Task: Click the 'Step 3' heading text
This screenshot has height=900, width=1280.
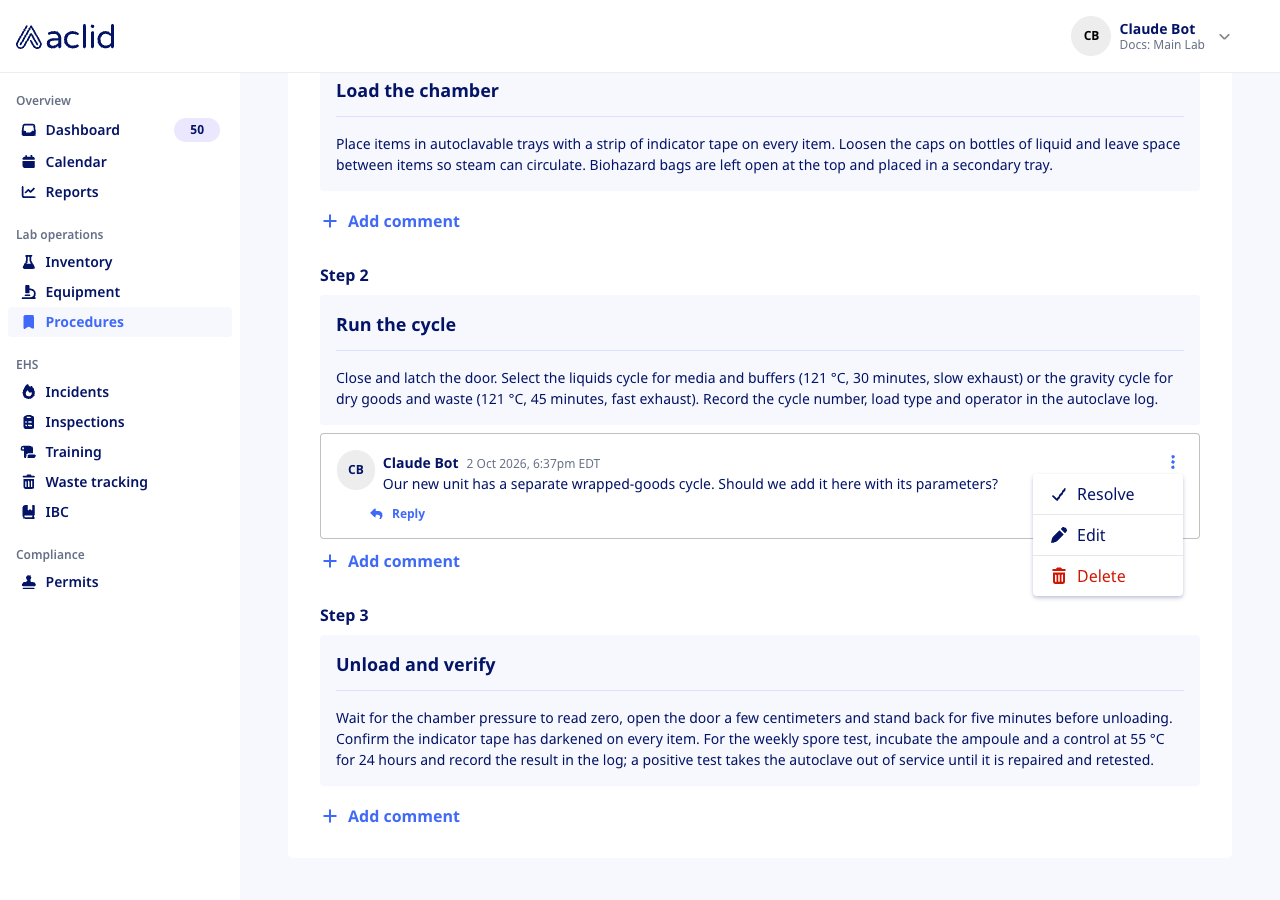Action: 344,615
